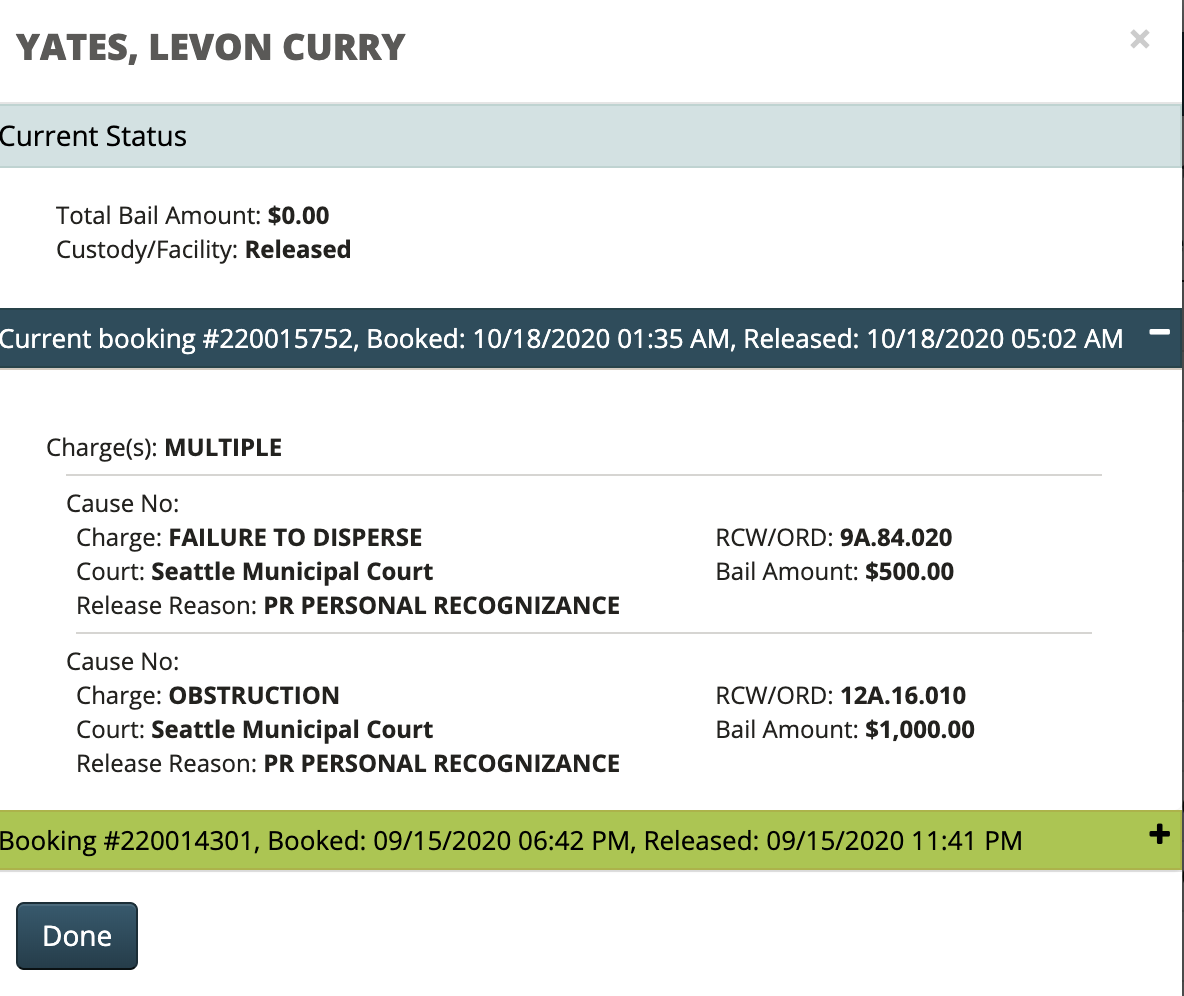Click RCW/ORD code 12A.16.010
The width and height of the screenshot is (1184, 996).
(x=903, y=695)
